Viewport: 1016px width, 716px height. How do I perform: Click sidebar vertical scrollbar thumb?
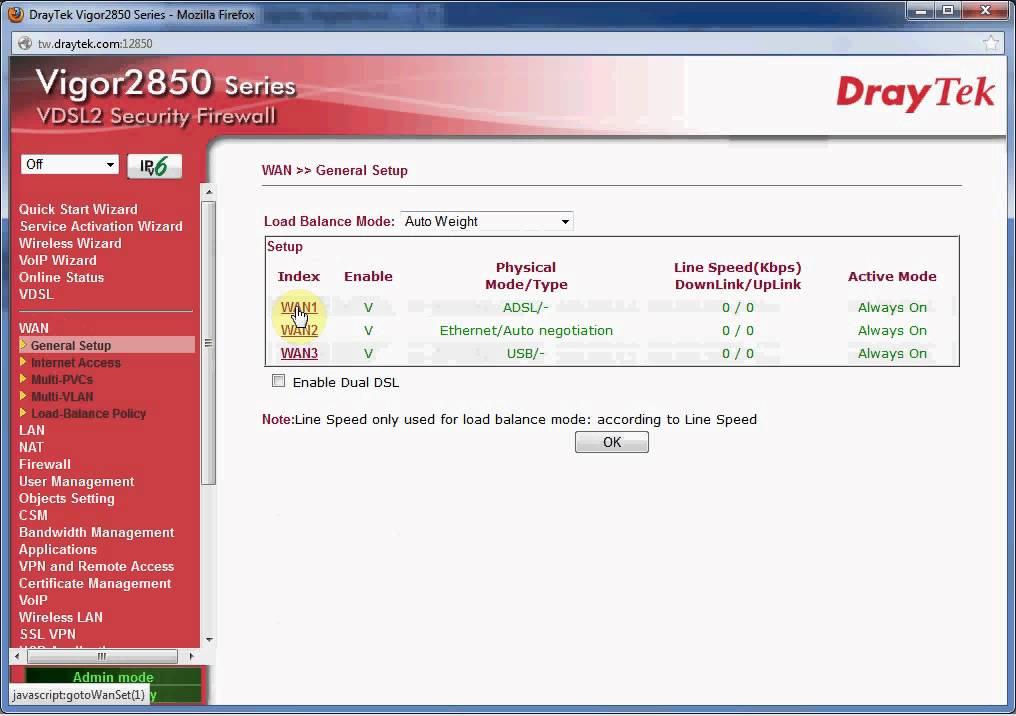pos(209,343)
